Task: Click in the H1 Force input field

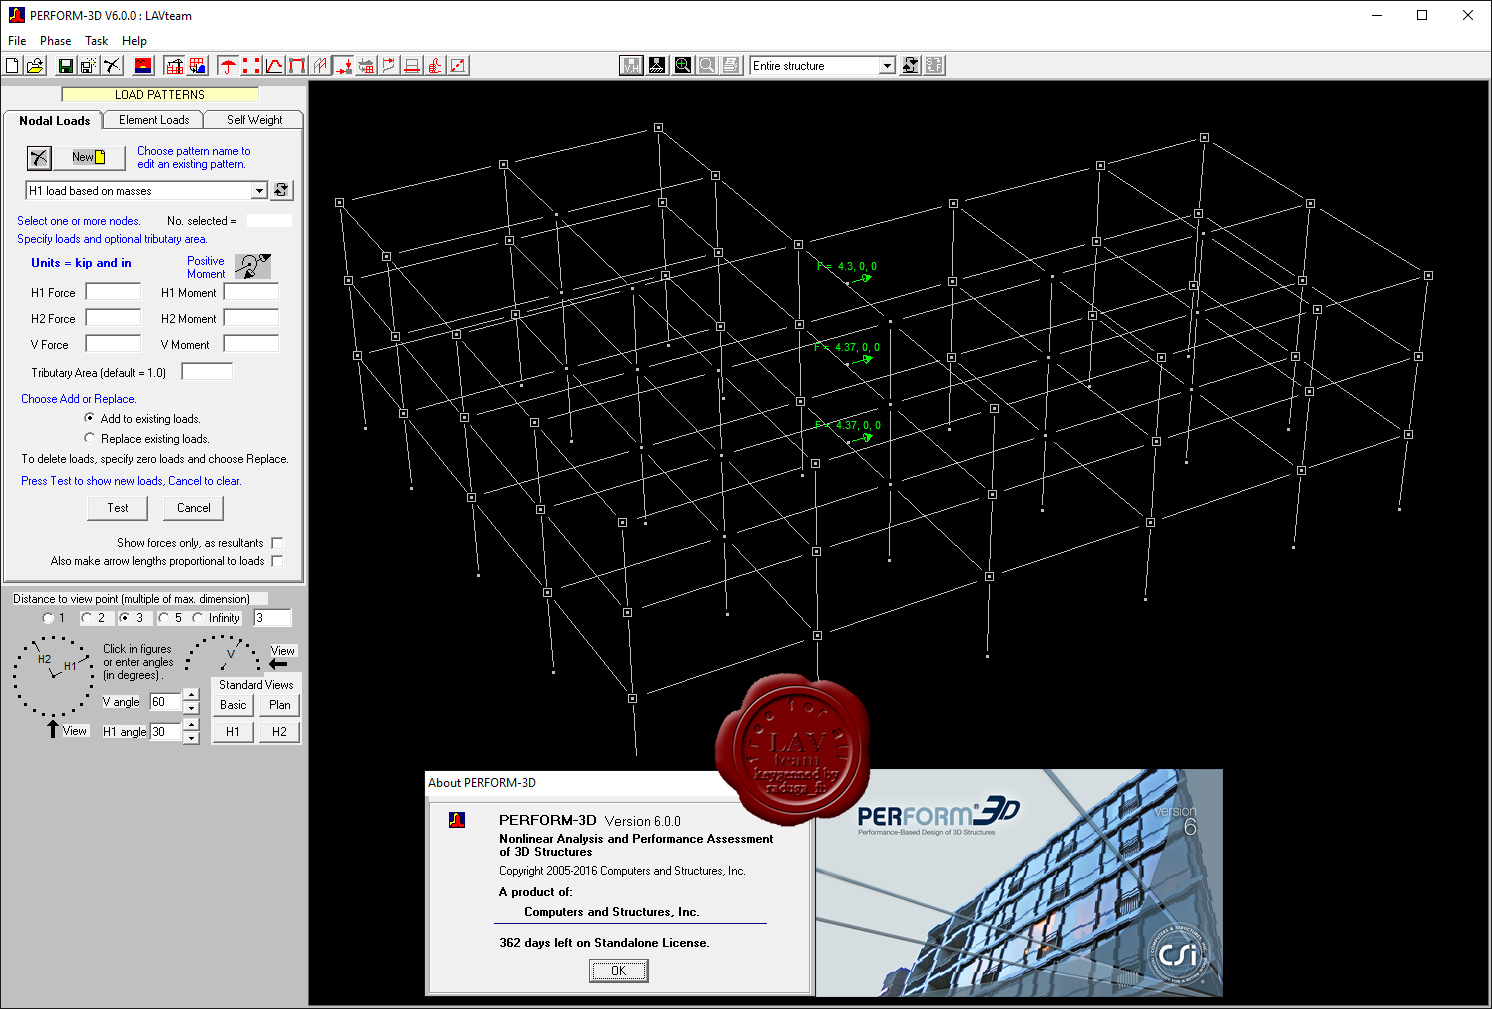Action: pos(113,292)
